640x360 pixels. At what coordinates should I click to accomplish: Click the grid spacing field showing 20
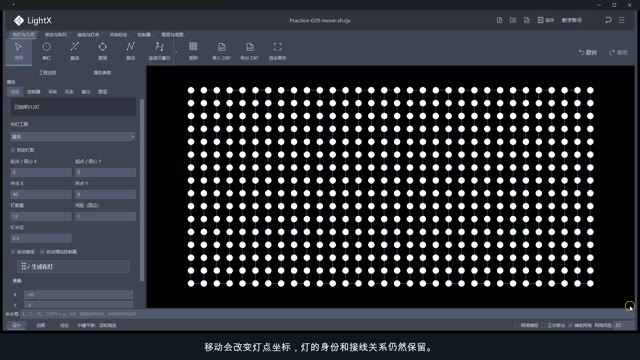[624, 325]
